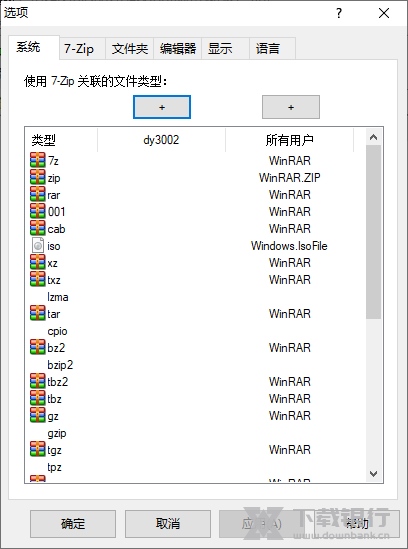Select the lzma row

pyautogui.click(x=195, y=297)
